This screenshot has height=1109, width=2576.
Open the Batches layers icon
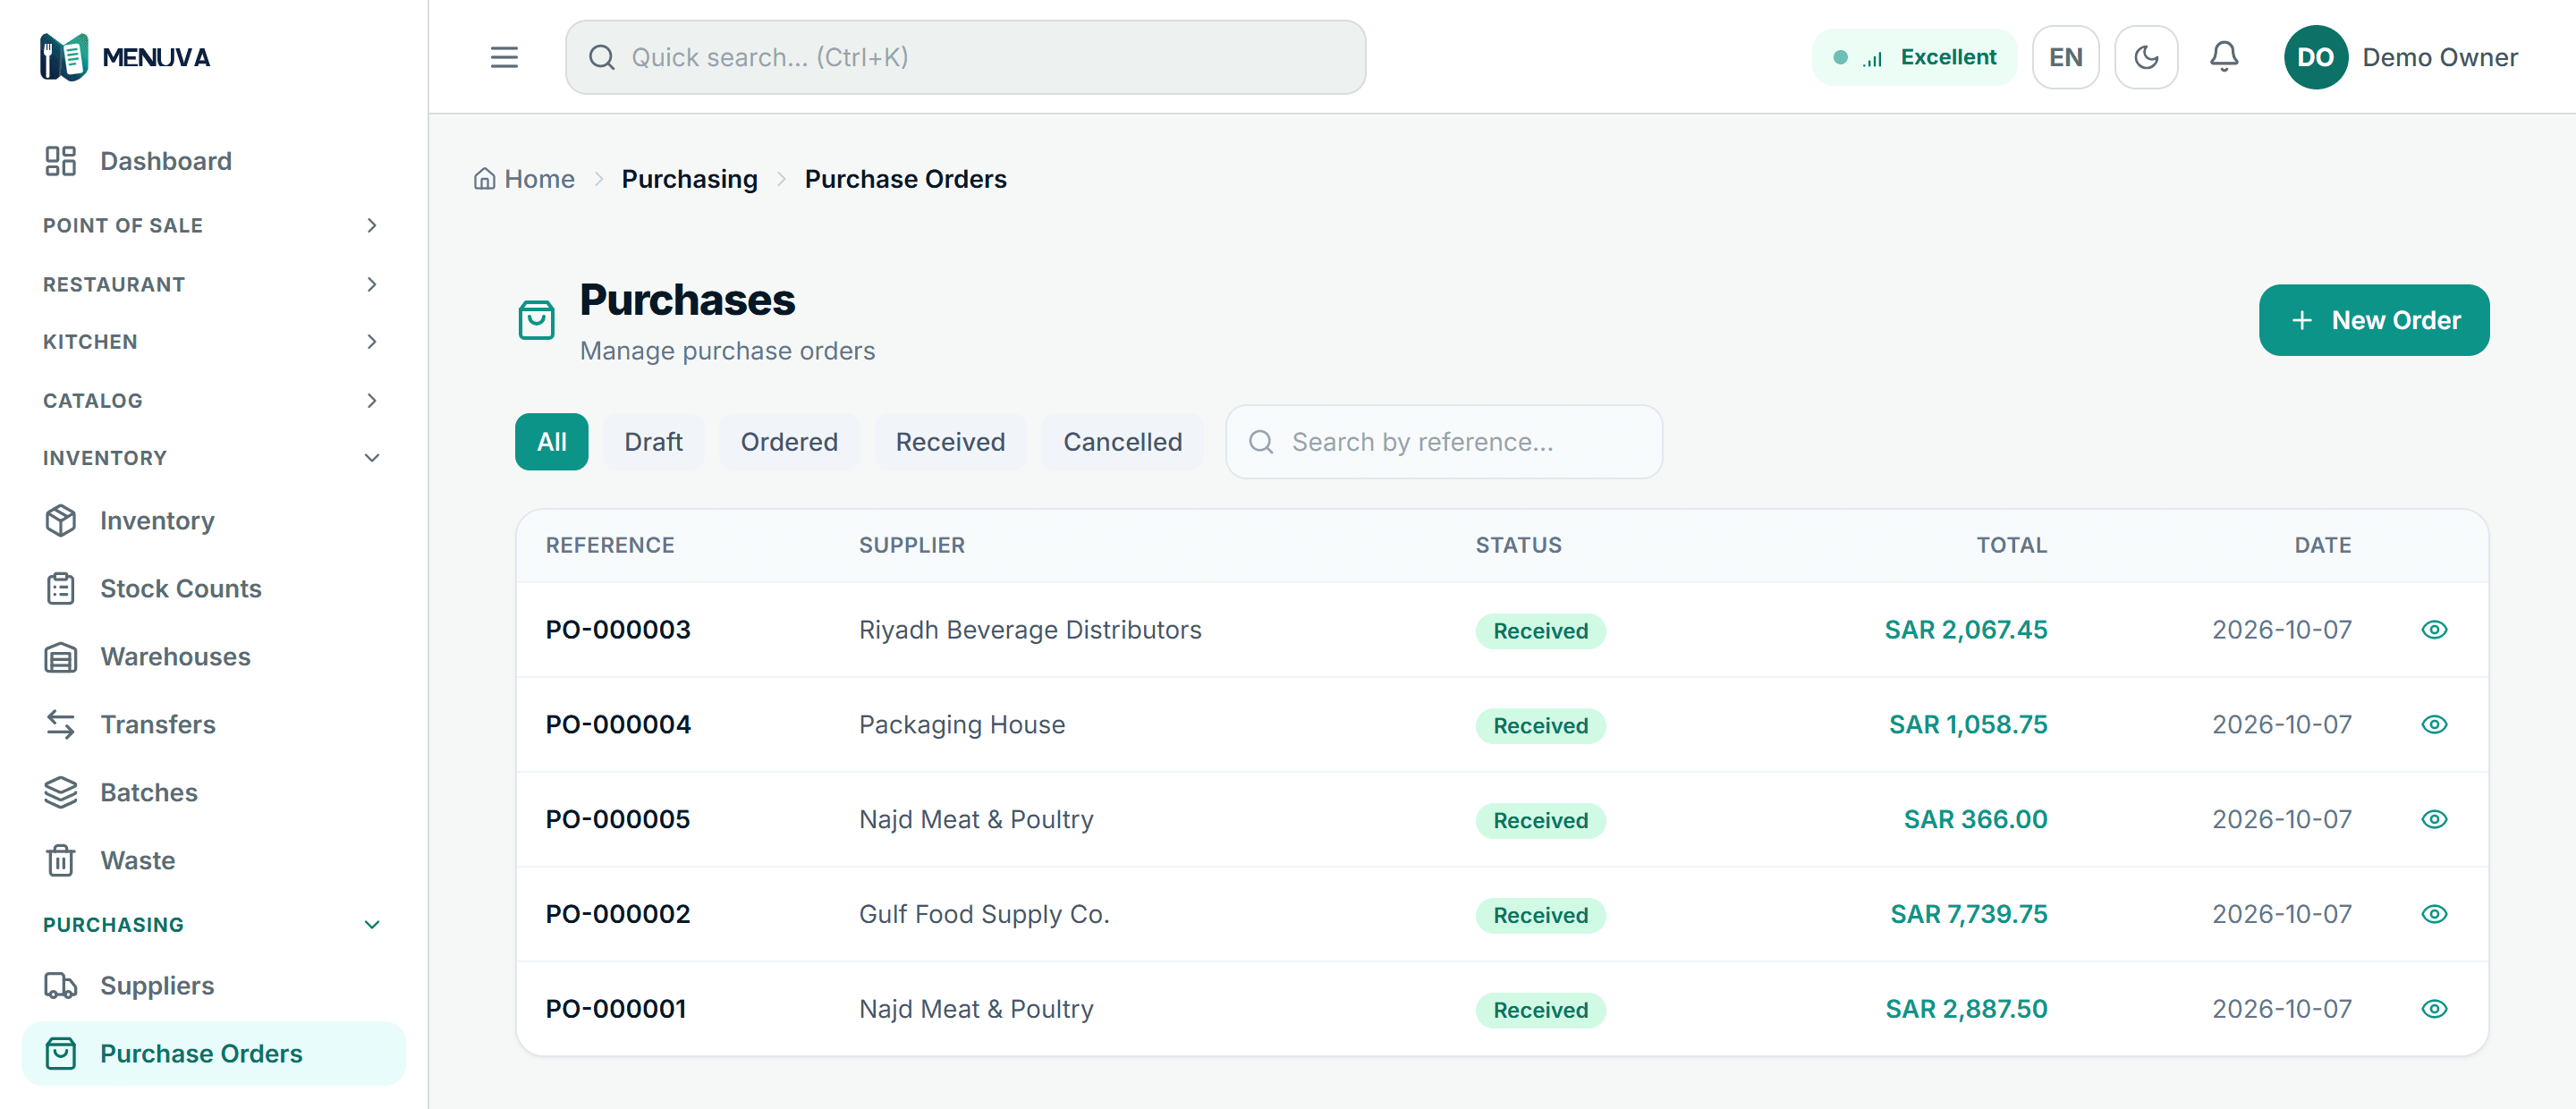coord(60,792)
